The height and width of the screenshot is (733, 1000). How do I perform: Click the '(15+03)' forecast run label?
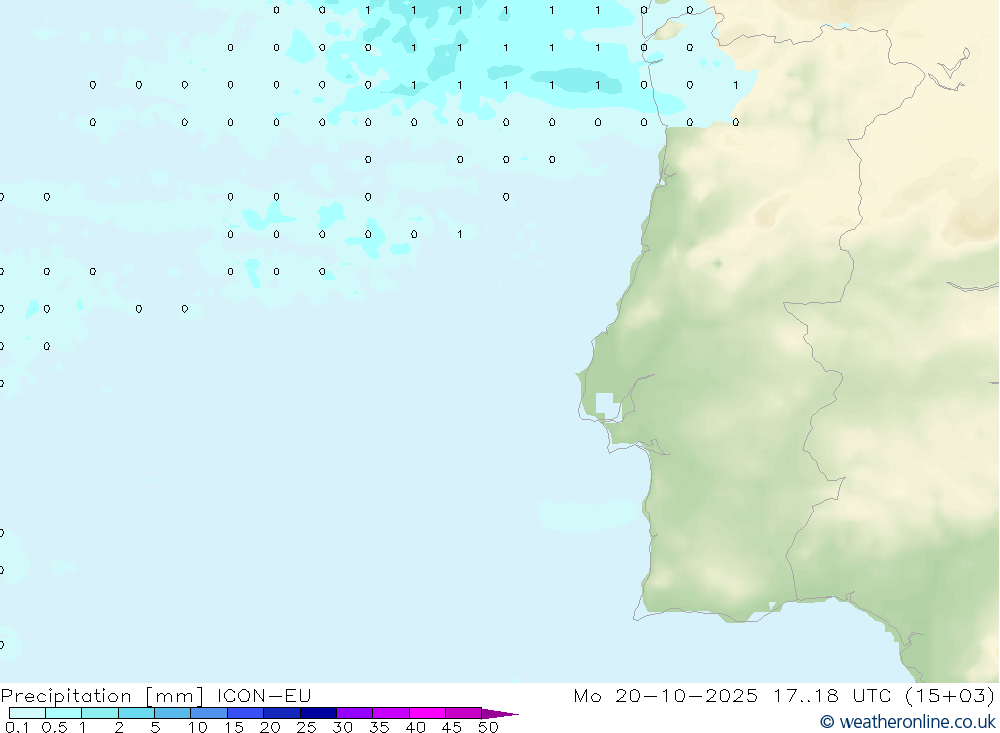tap(950, 695)
